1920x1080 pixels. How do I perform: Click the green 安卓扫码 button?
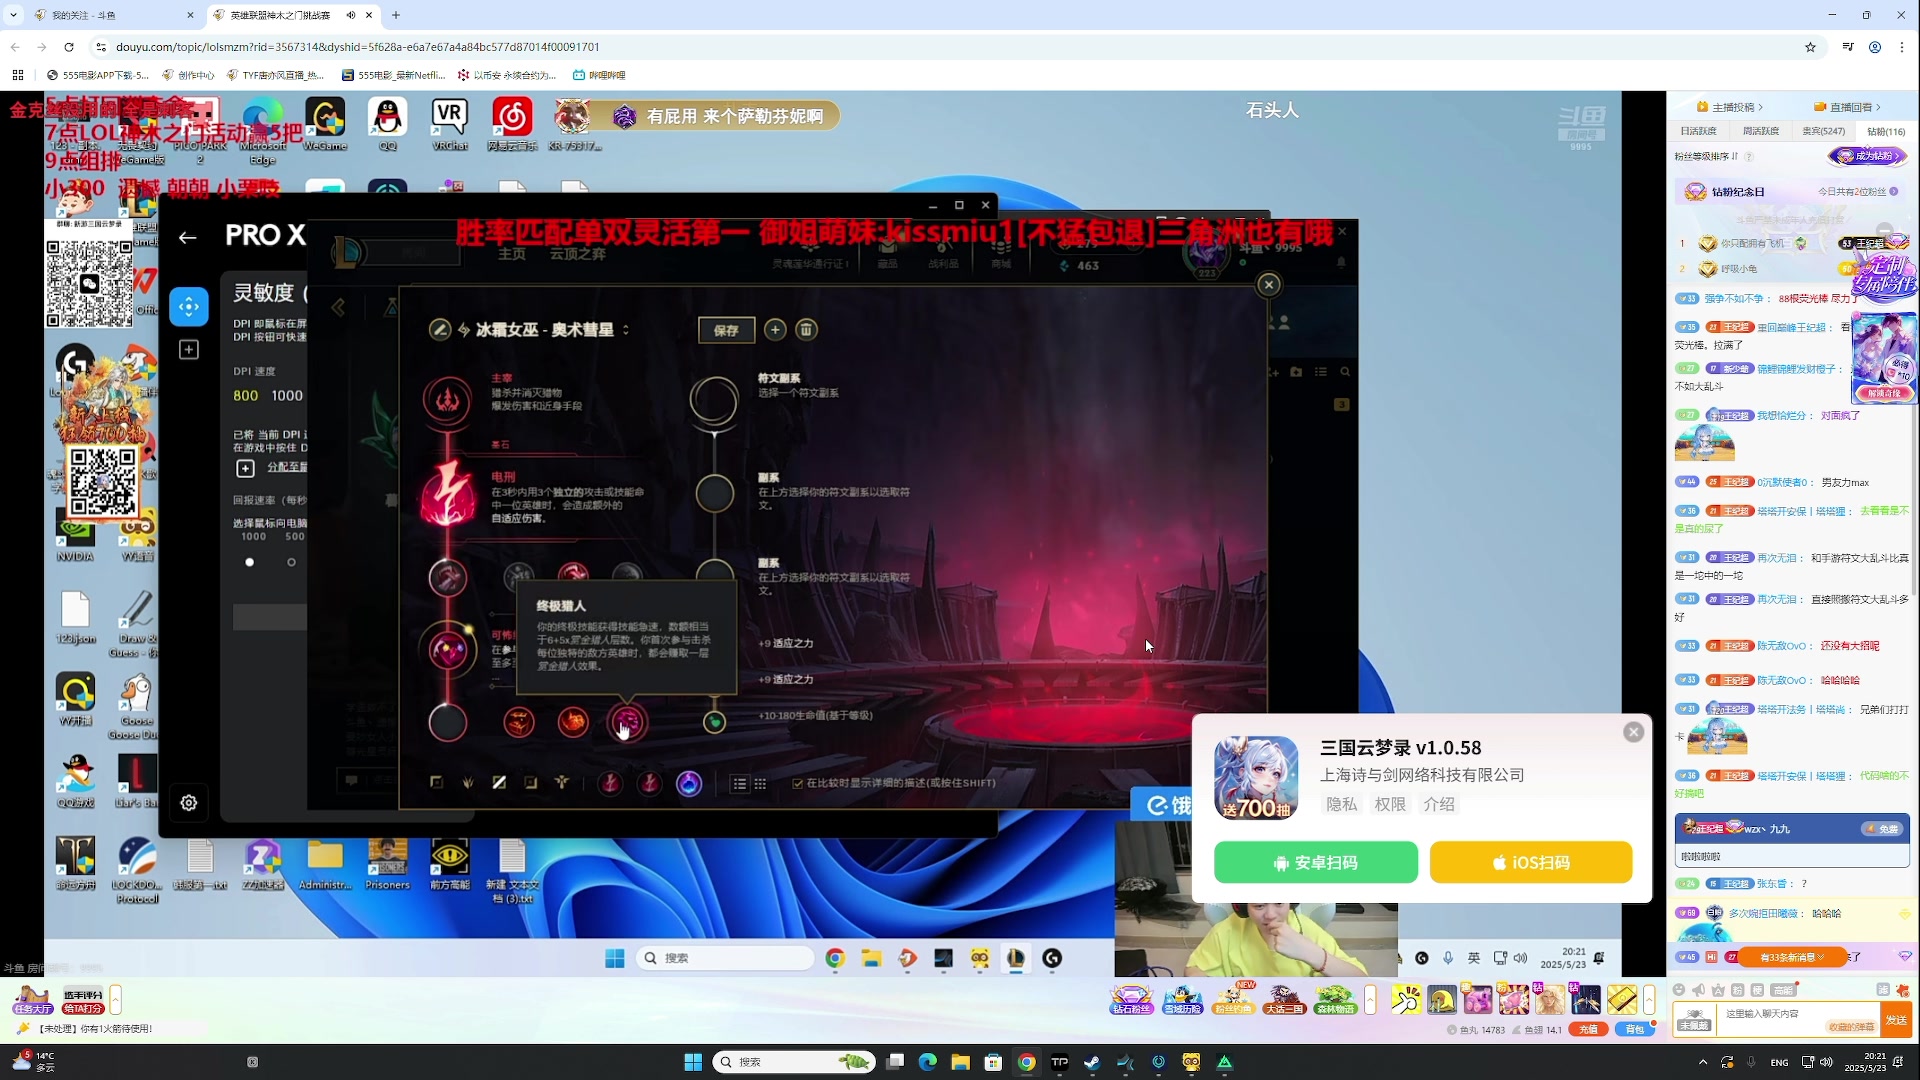coord(1316,862)
